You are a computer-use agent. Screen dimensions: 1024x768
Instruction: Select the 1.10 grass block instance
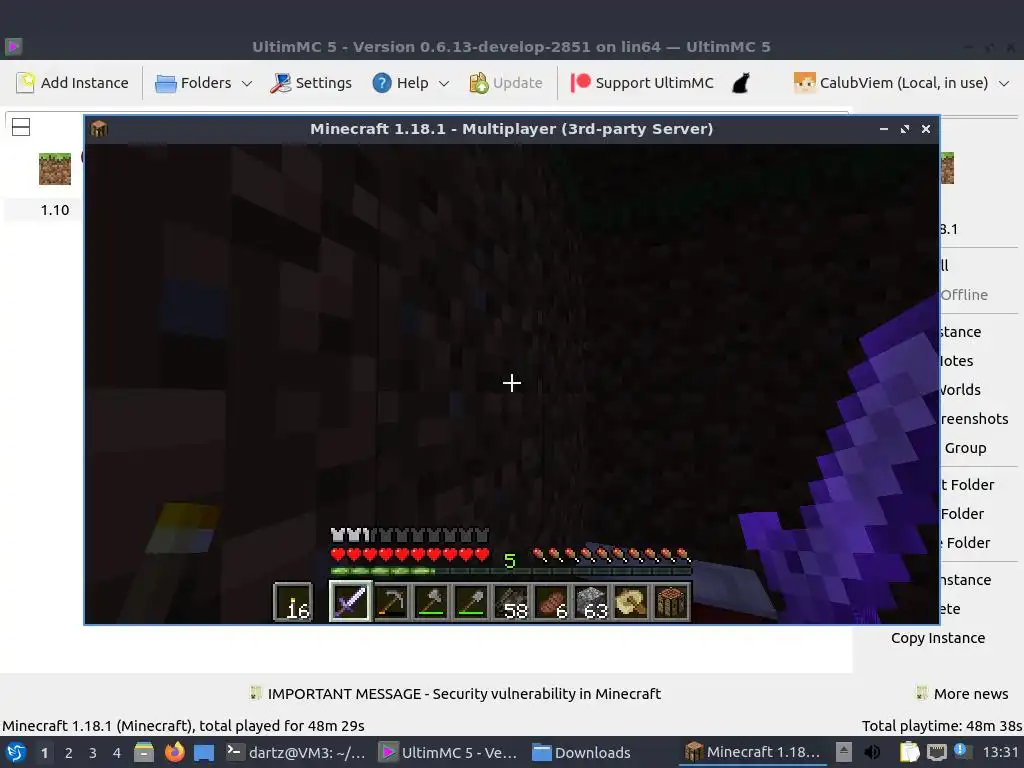55,169
